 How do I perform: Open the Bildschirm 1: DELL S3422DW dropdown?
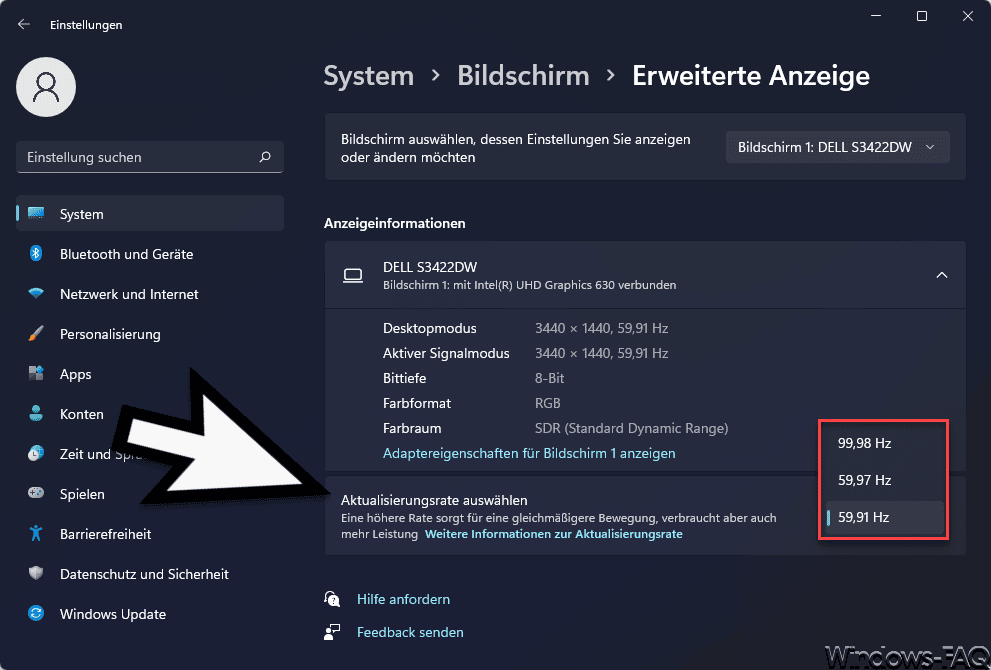coord(837,147)
